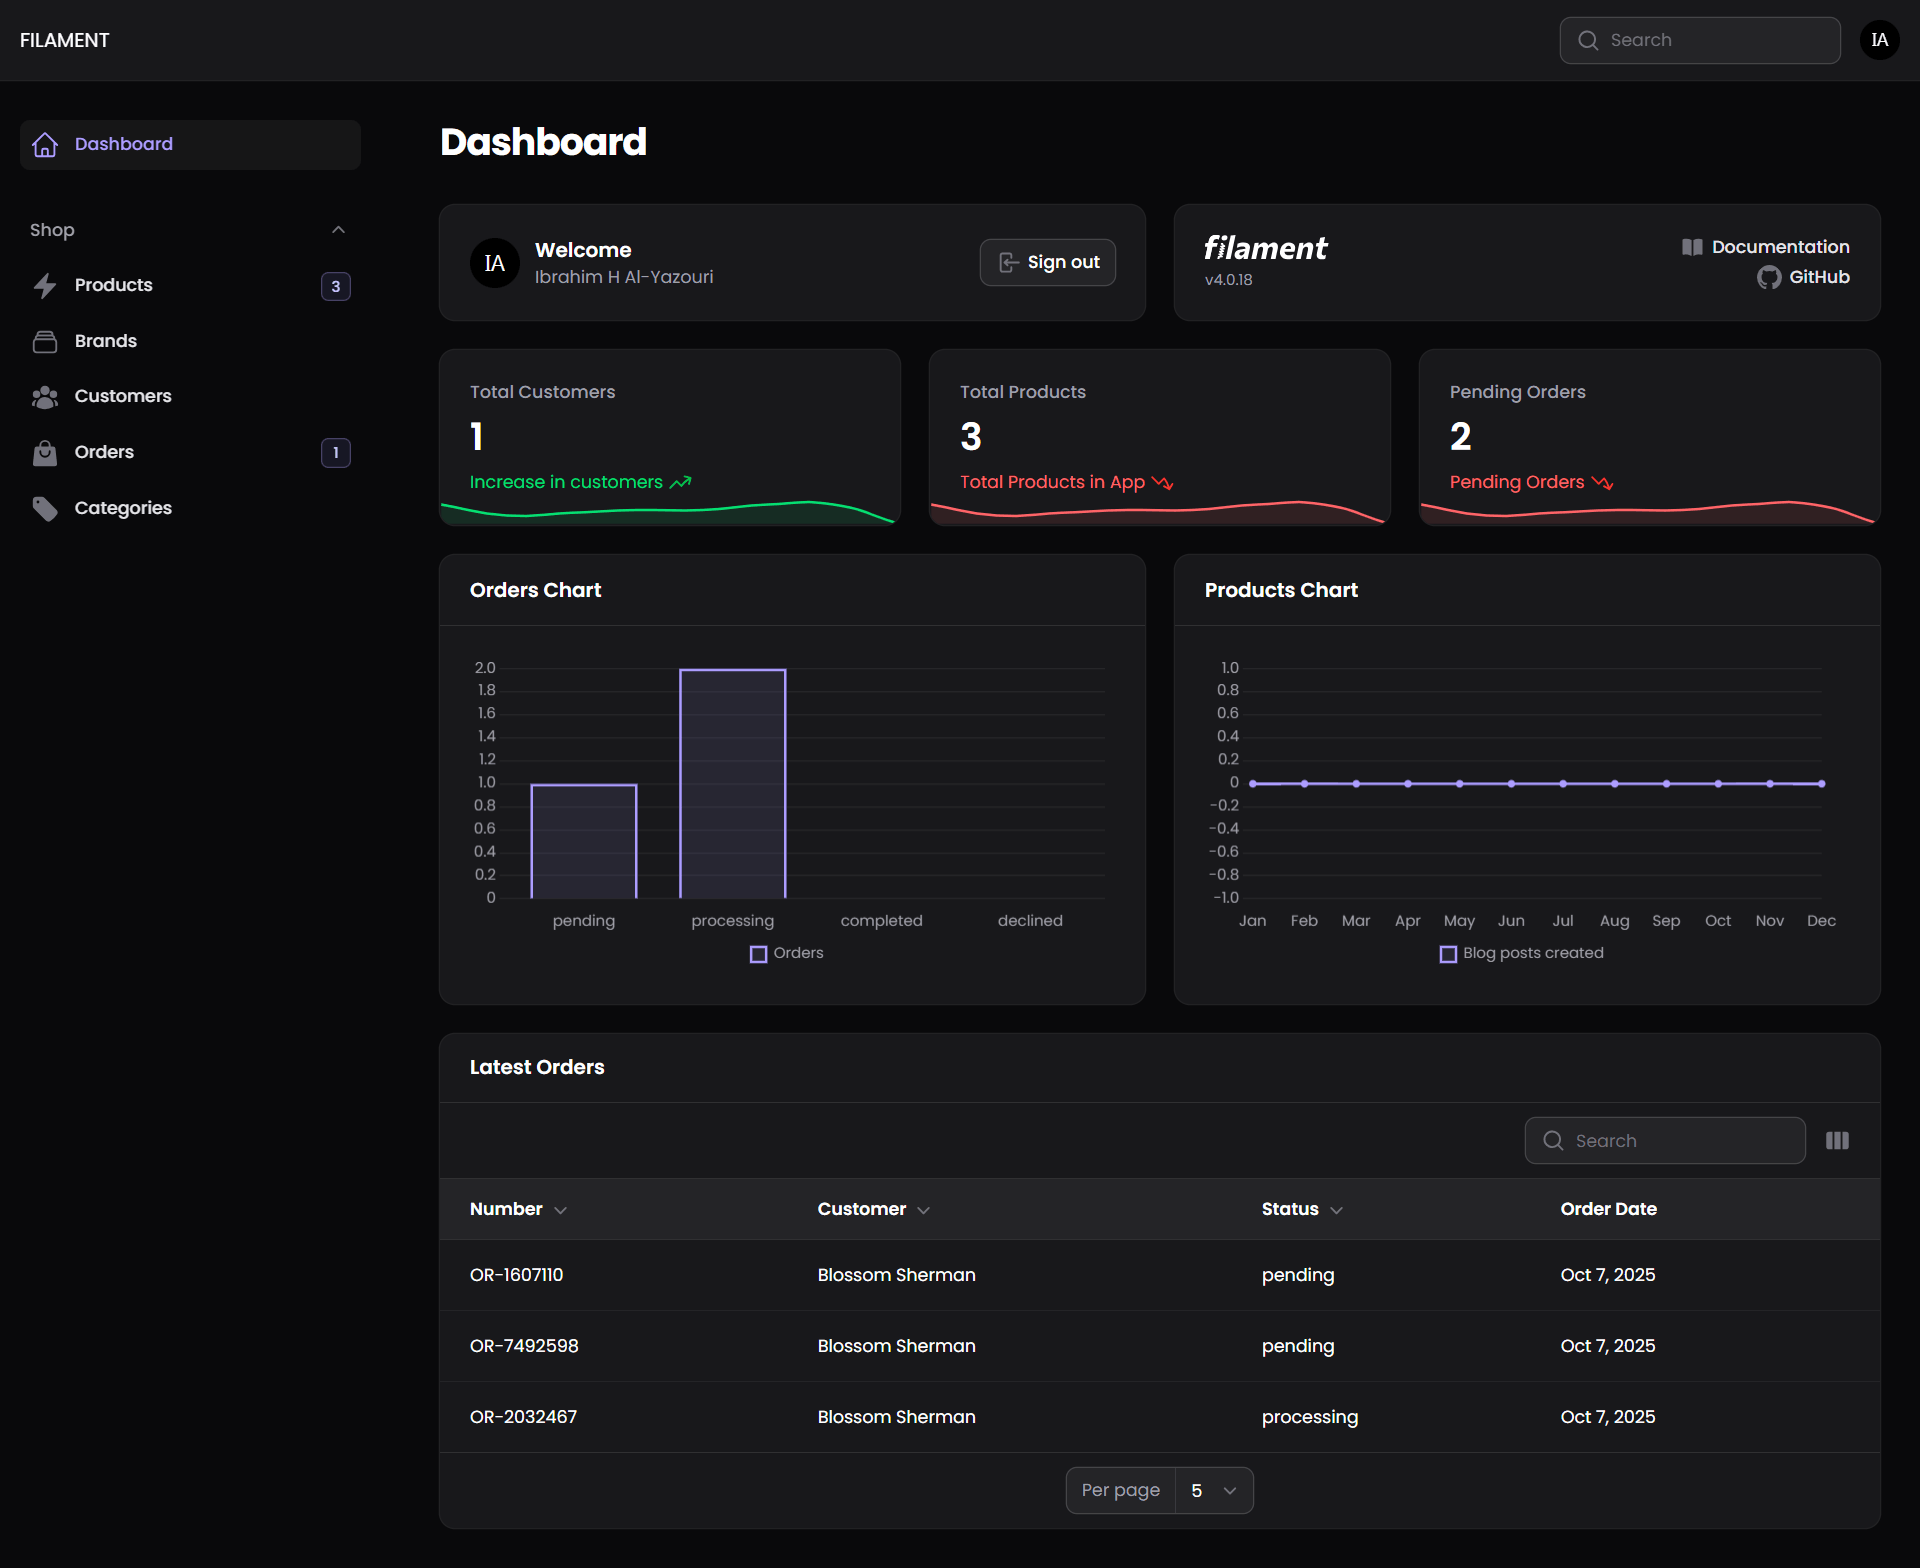Click the Pending Orders stat card
This screenshot has width=1920, height=1568.
1649,437
